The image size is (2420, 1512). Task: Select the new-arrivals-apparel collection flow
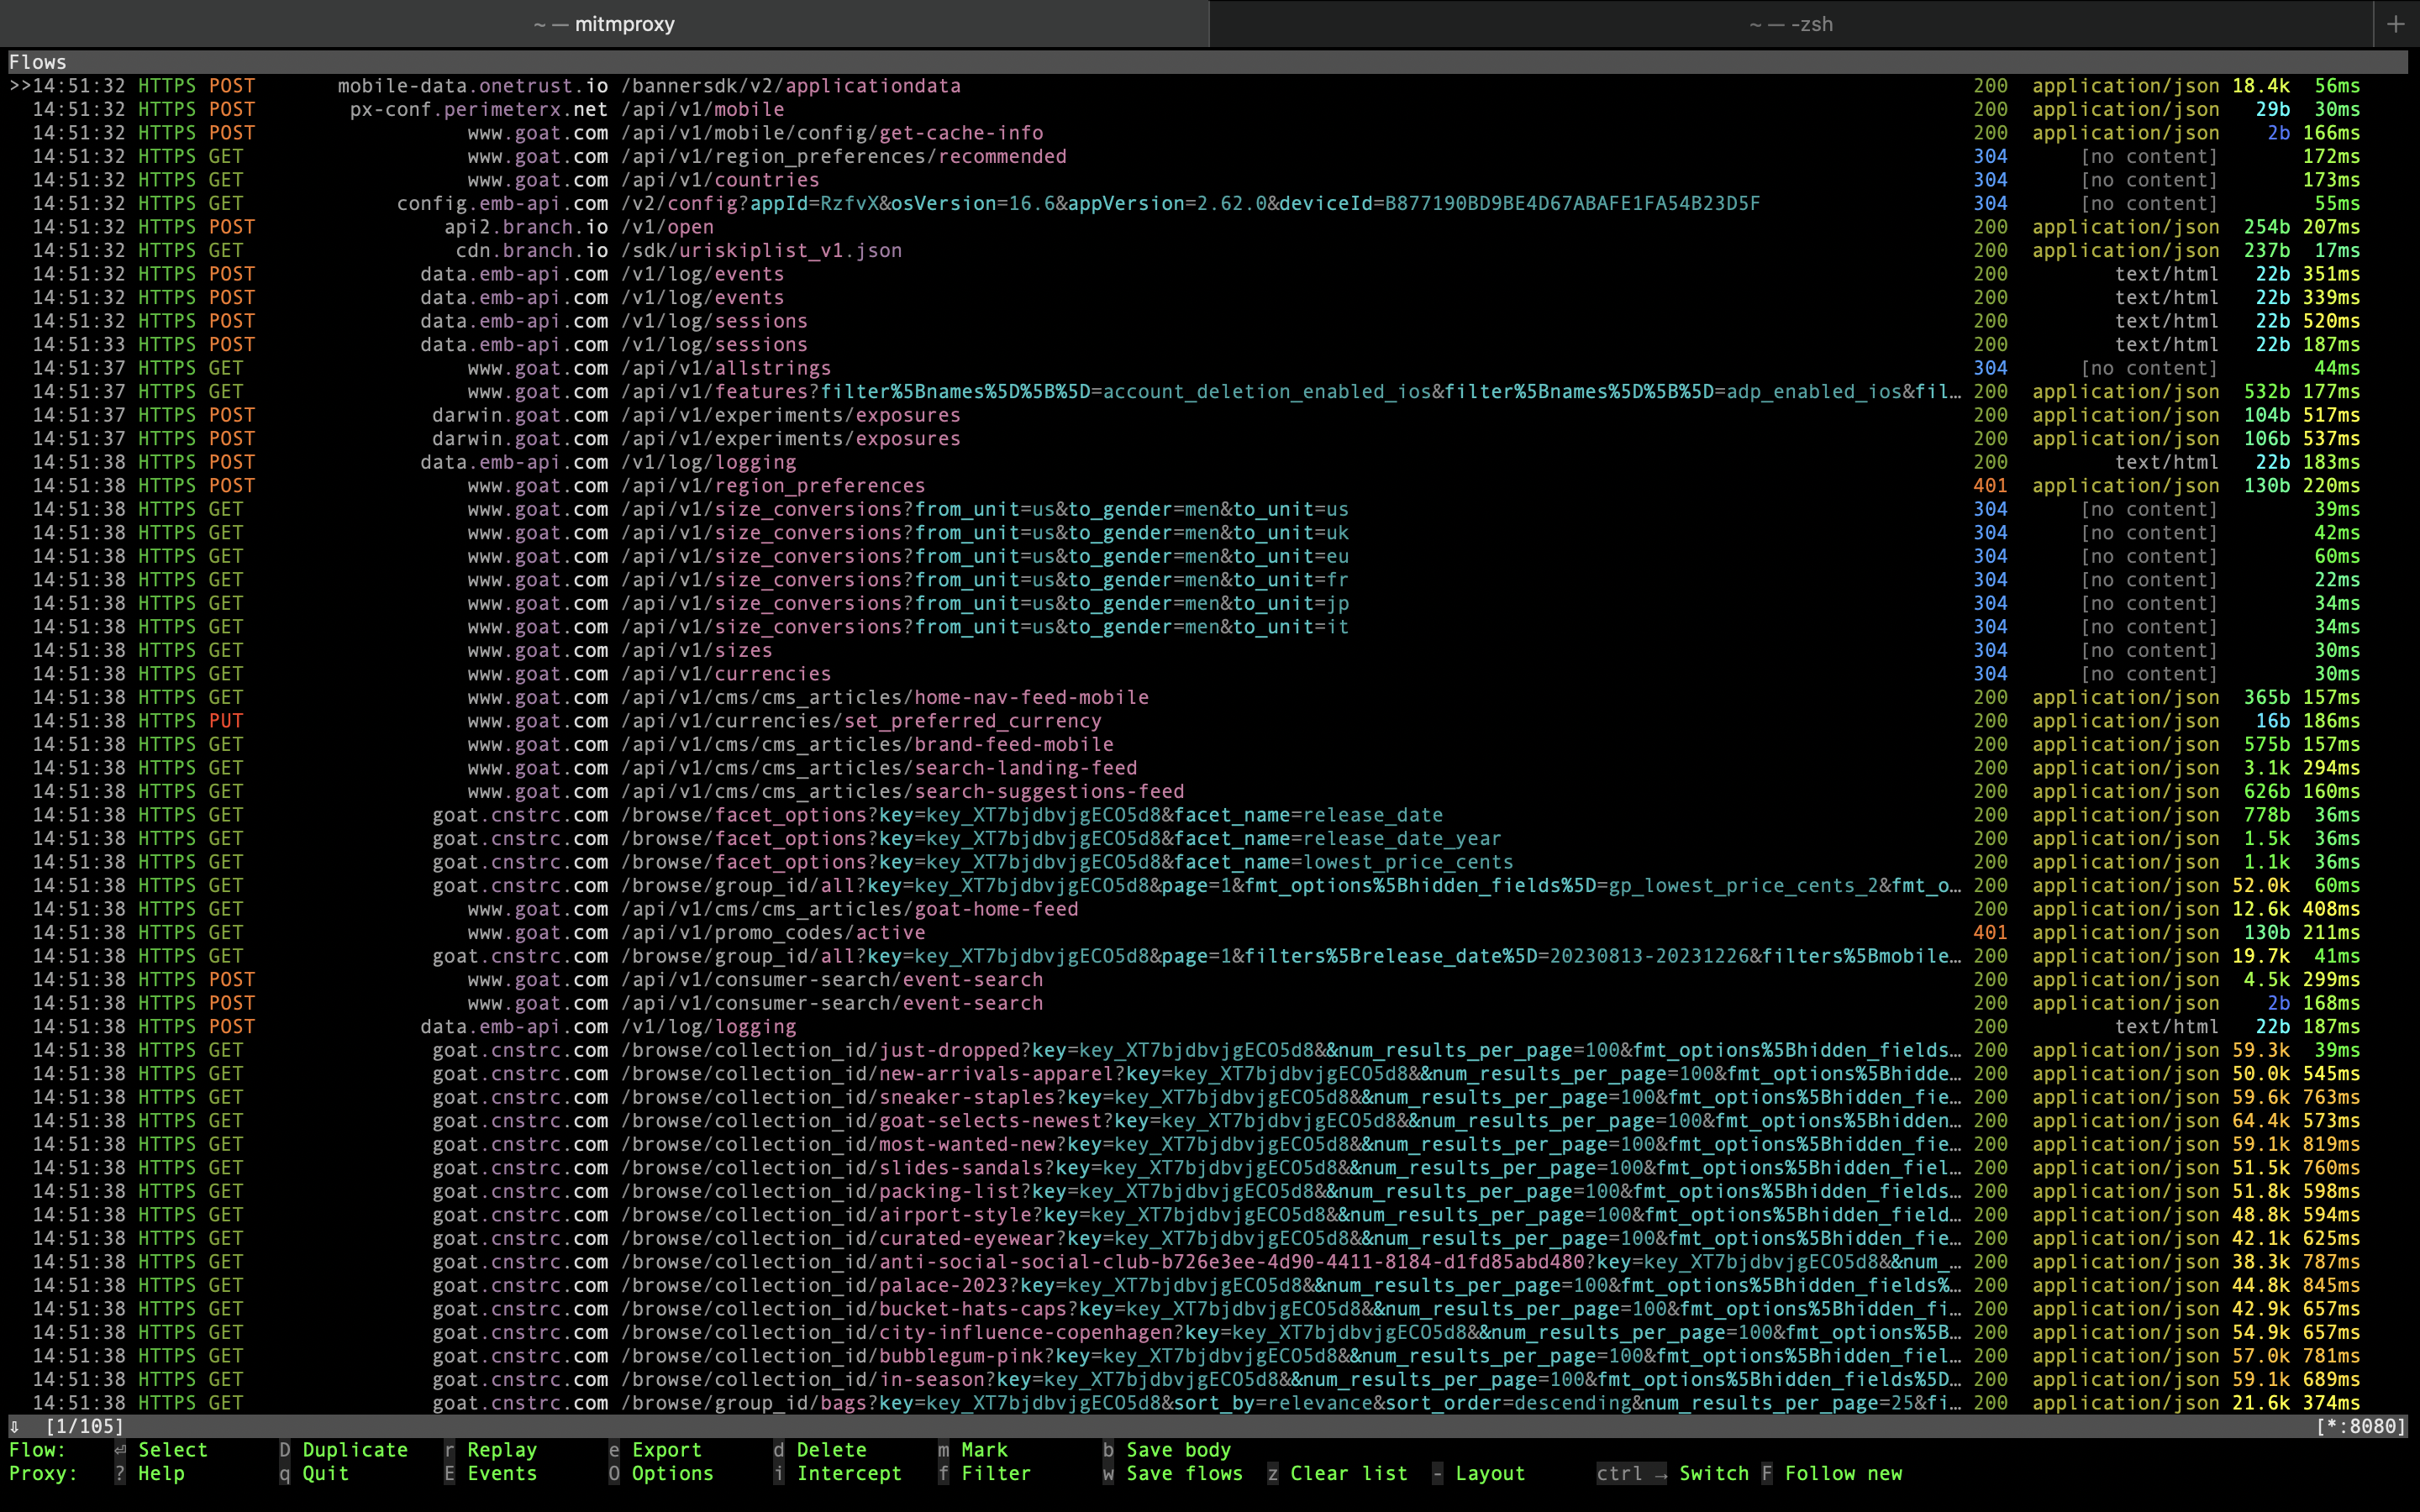tap(1208, 1073)
